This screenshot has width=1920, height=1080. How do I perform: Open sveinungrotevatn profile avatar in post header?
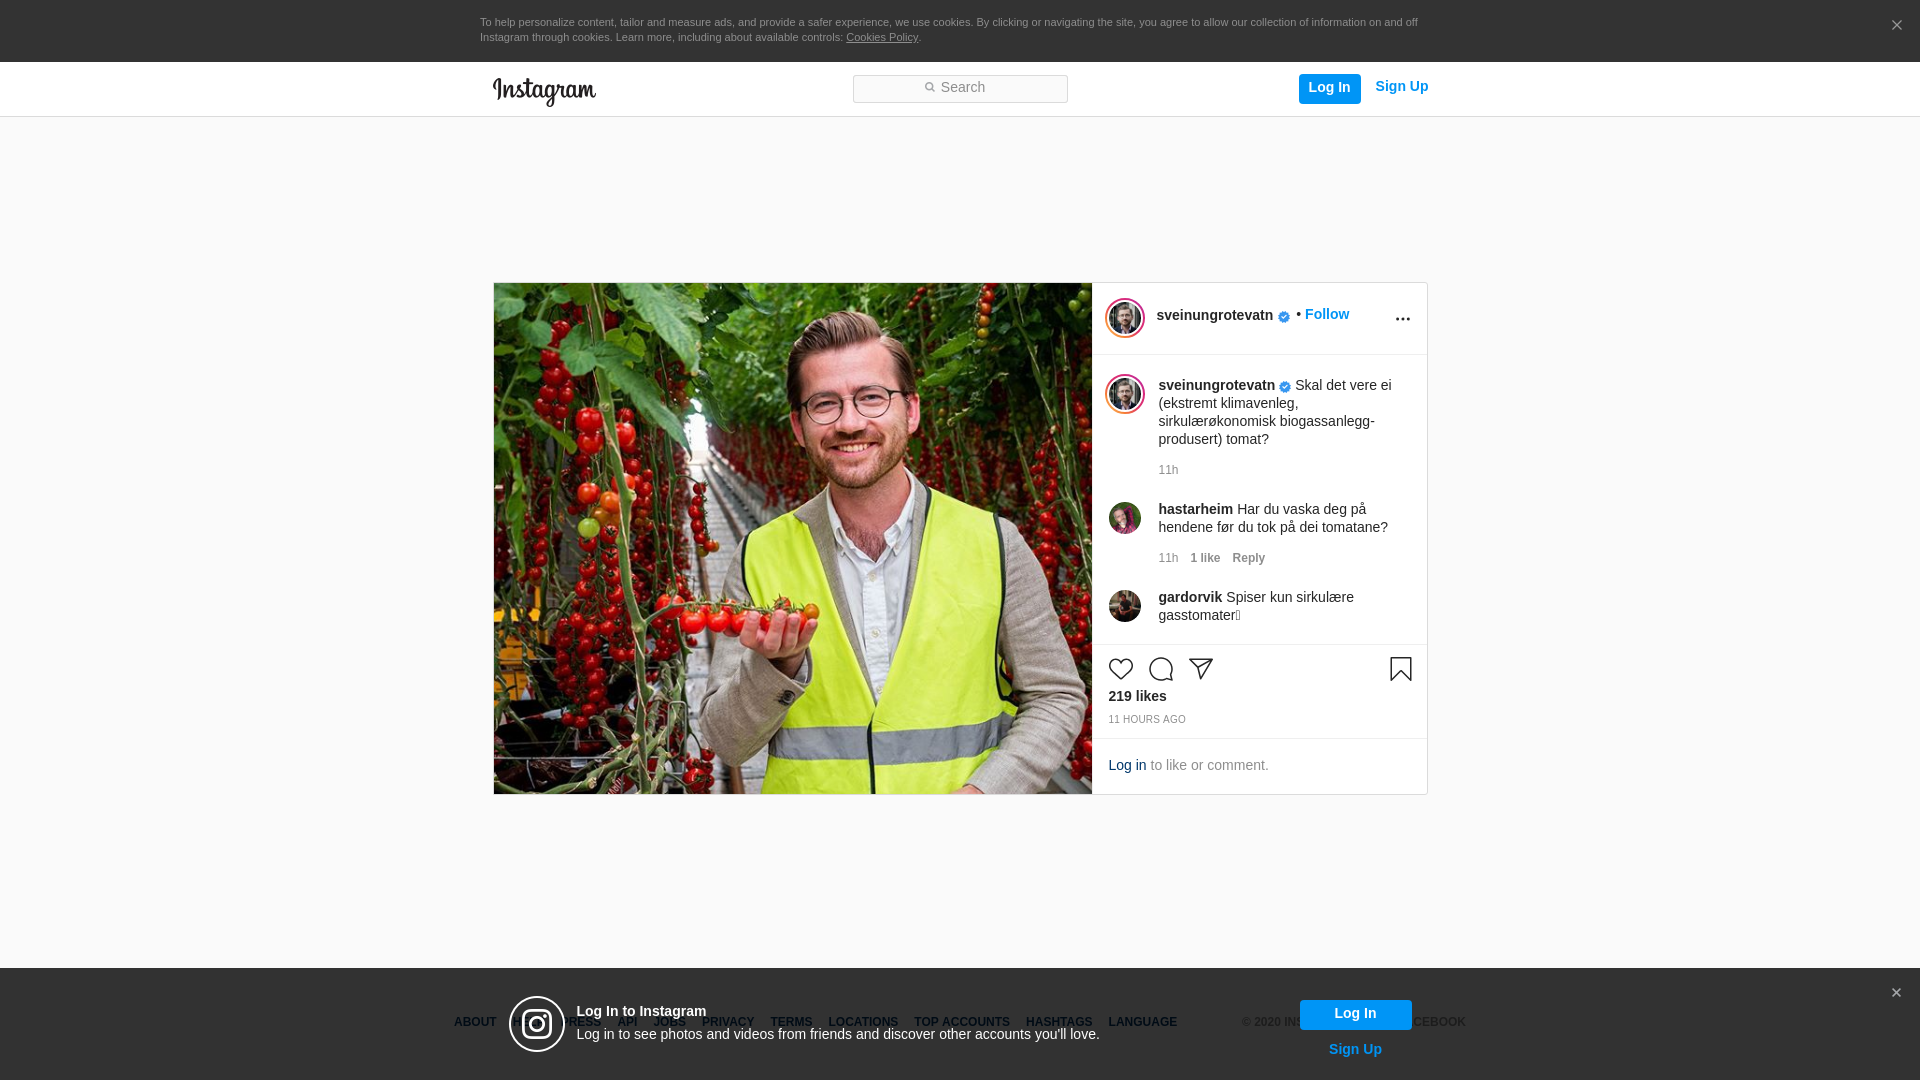1124,318
